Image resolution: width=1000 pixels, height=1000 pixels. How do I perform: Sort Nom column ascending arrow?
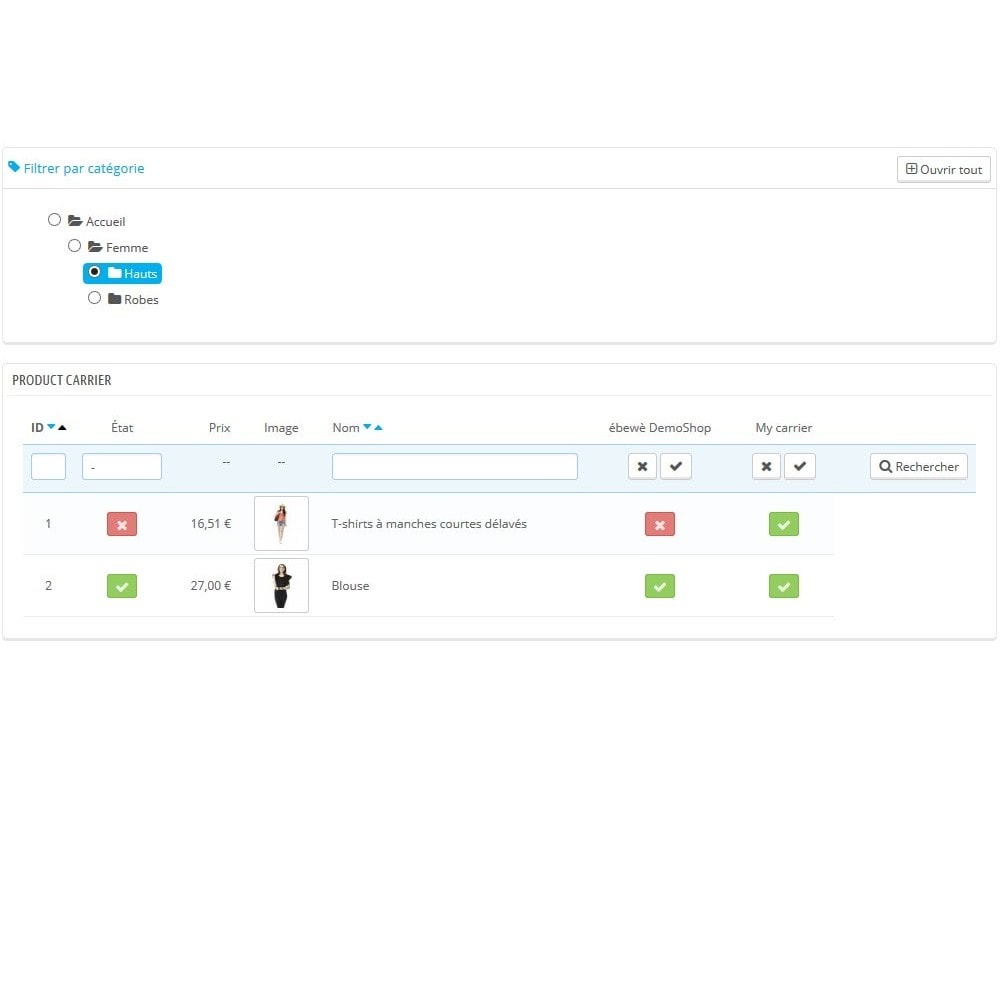(x=378, y=427)
